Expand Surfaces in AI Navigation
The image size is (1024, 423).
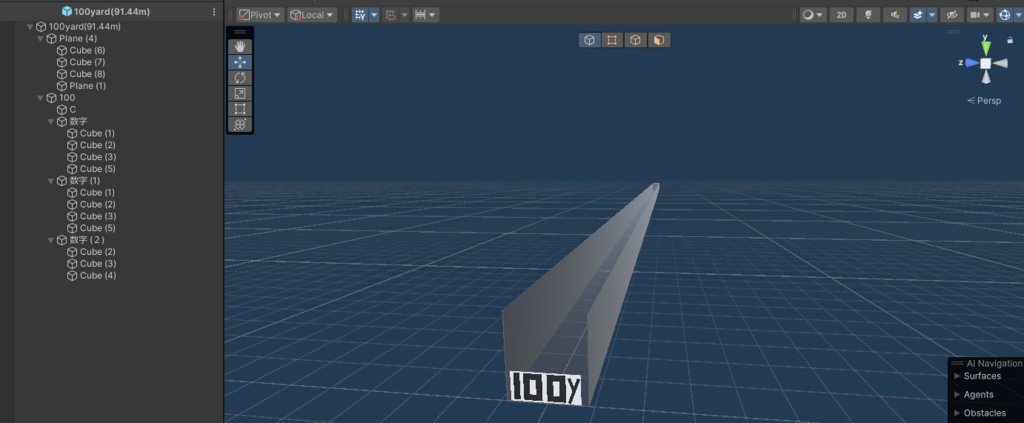(957, 376)
